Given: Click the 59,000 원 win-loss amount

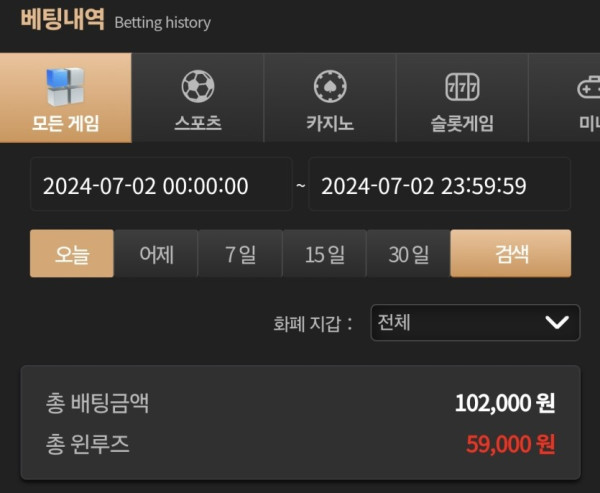Looking at the screenshot, I should 510,444.
